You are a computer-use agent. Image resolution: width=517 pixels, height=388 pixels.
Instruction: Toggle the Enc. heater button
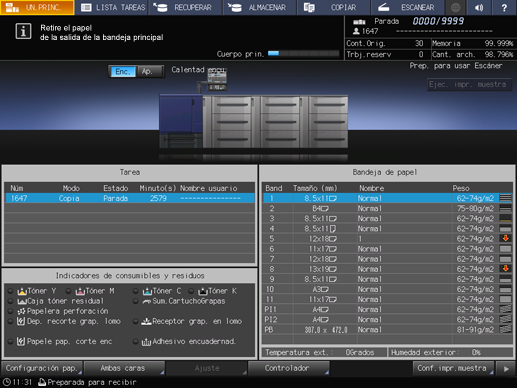pos(122,71)
